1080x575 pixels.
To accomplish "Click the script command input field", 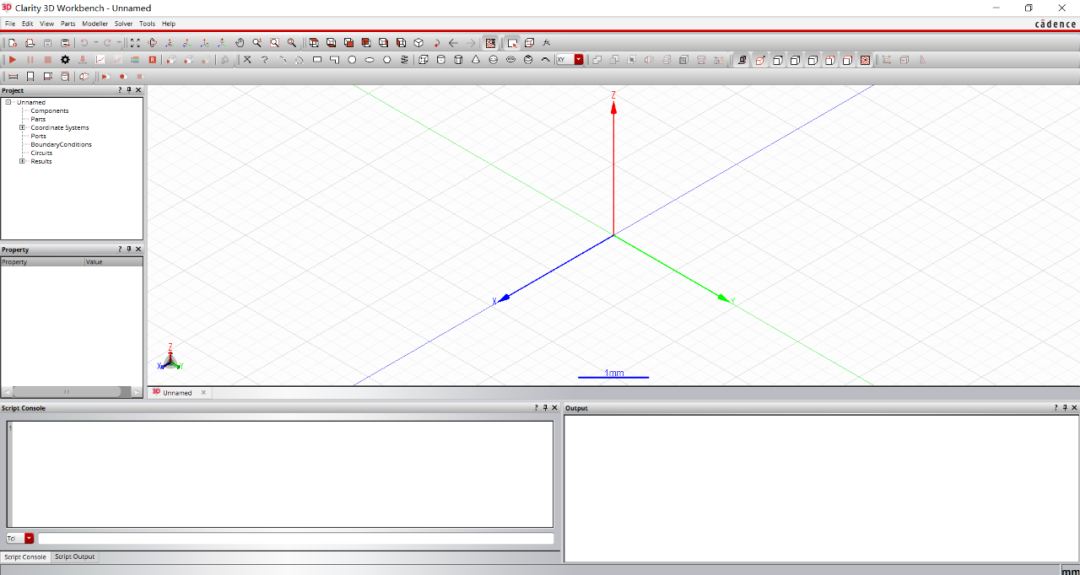I will [x=295, y=539].
